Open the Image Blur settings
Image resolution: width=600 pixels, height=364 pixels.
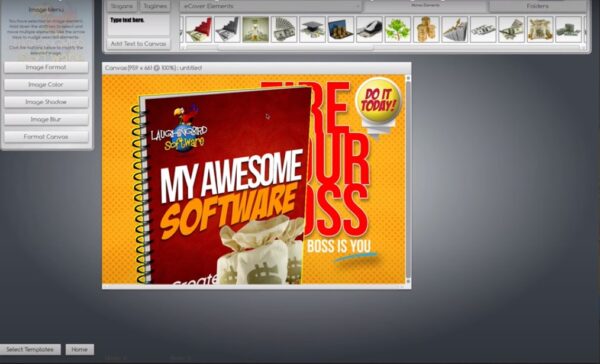[x=46, y=119]
